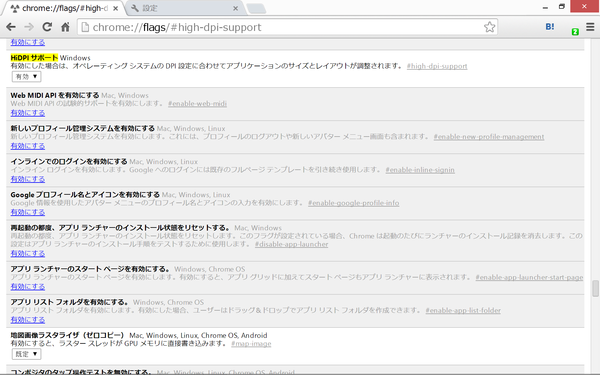Enable 新しいプロフィール管理システム via 有効にする
The width and height of the screenshot is (600, 375).
tap(28, 146)
